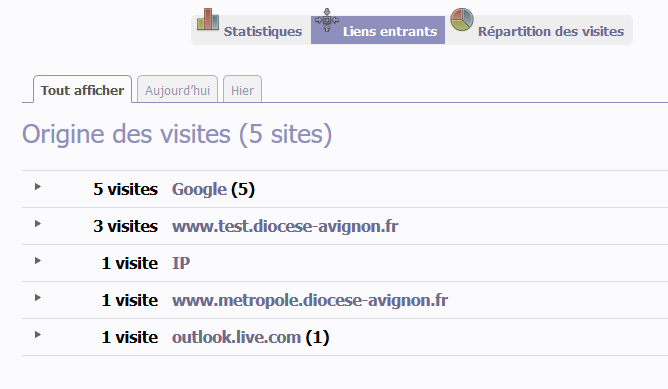The width and height of the screenshot is (668, 389).
Task: Expand the Google visits row
Action: 37,187
